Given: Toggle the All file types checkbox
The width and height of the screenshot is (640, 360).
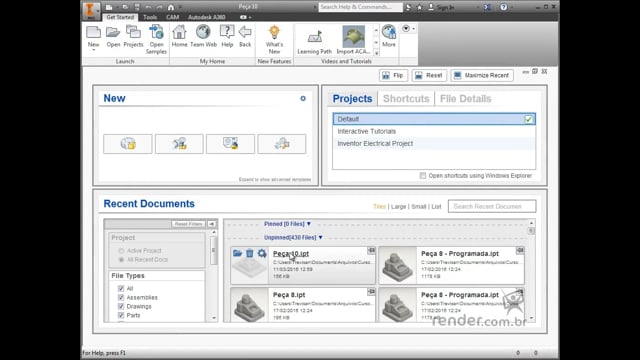Looking at the screenshot, I should tap(121, 288).
